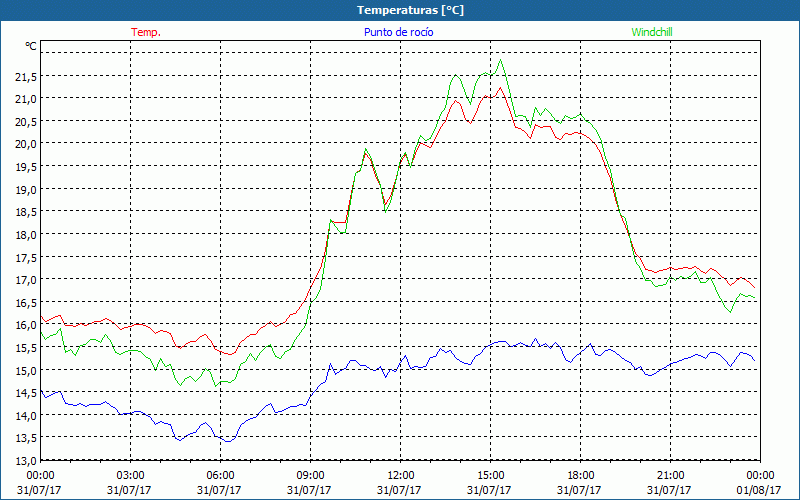Click the 21,5 y-axis value
Image resolution: width=800 pixels, height=500 pixels.
click(26, 77)
